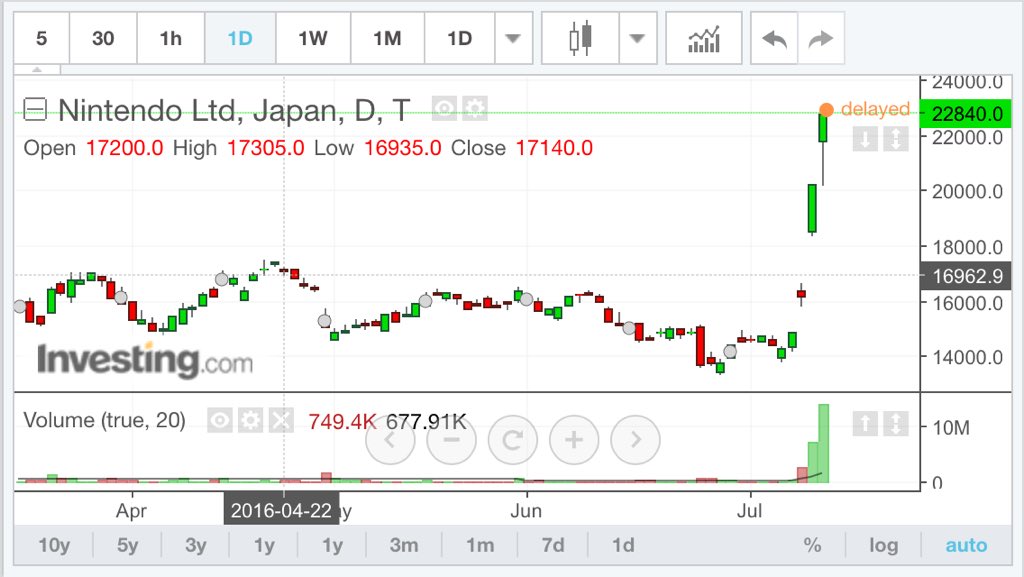The image size is (1024, 577).
Task: Click the latest tall green volume bar
Action: (824, 444)
